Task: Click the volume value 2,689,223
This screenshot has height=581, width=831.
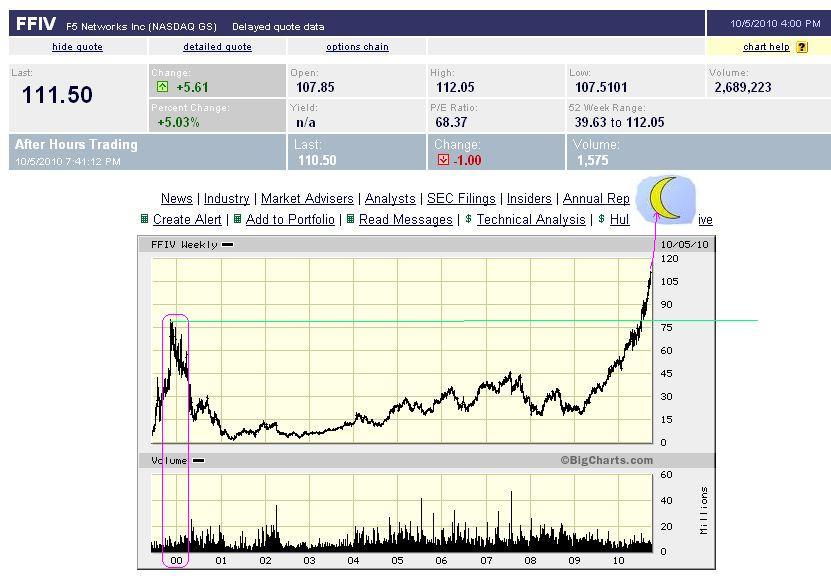Action: click(742, 87)
